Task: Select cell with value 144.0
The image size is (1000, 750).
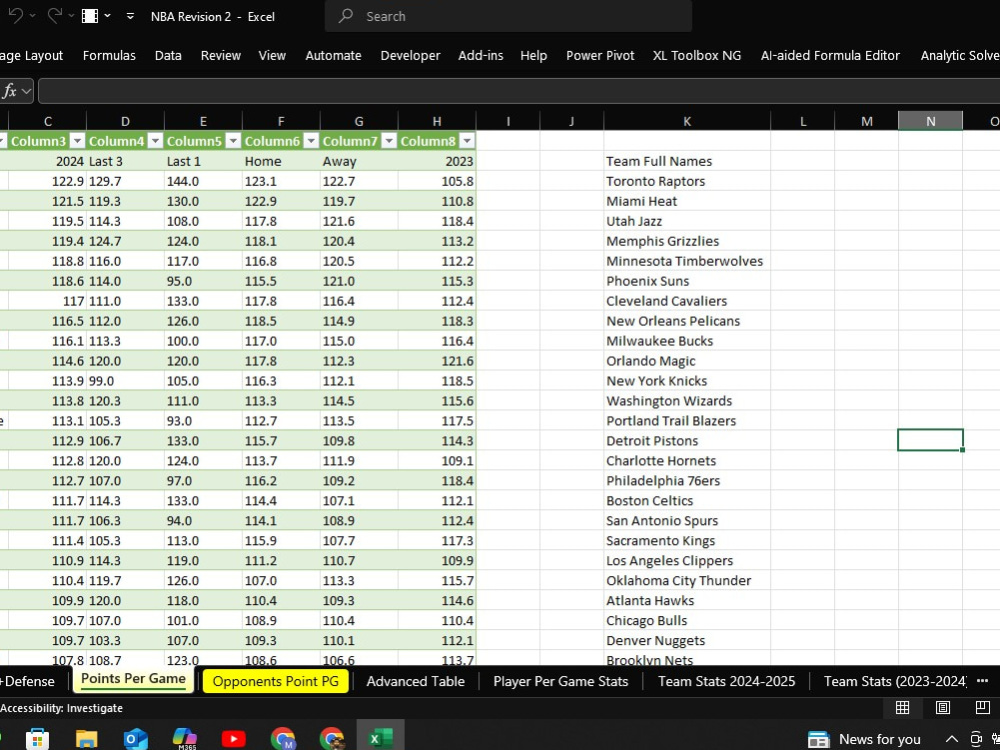Action: (203, 181)
